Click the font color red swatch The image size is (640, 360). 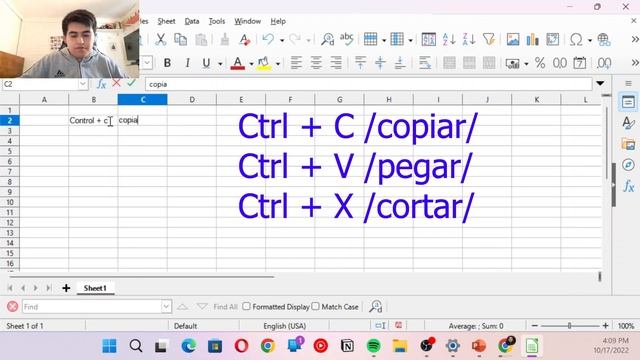click(x=238, y=63)
